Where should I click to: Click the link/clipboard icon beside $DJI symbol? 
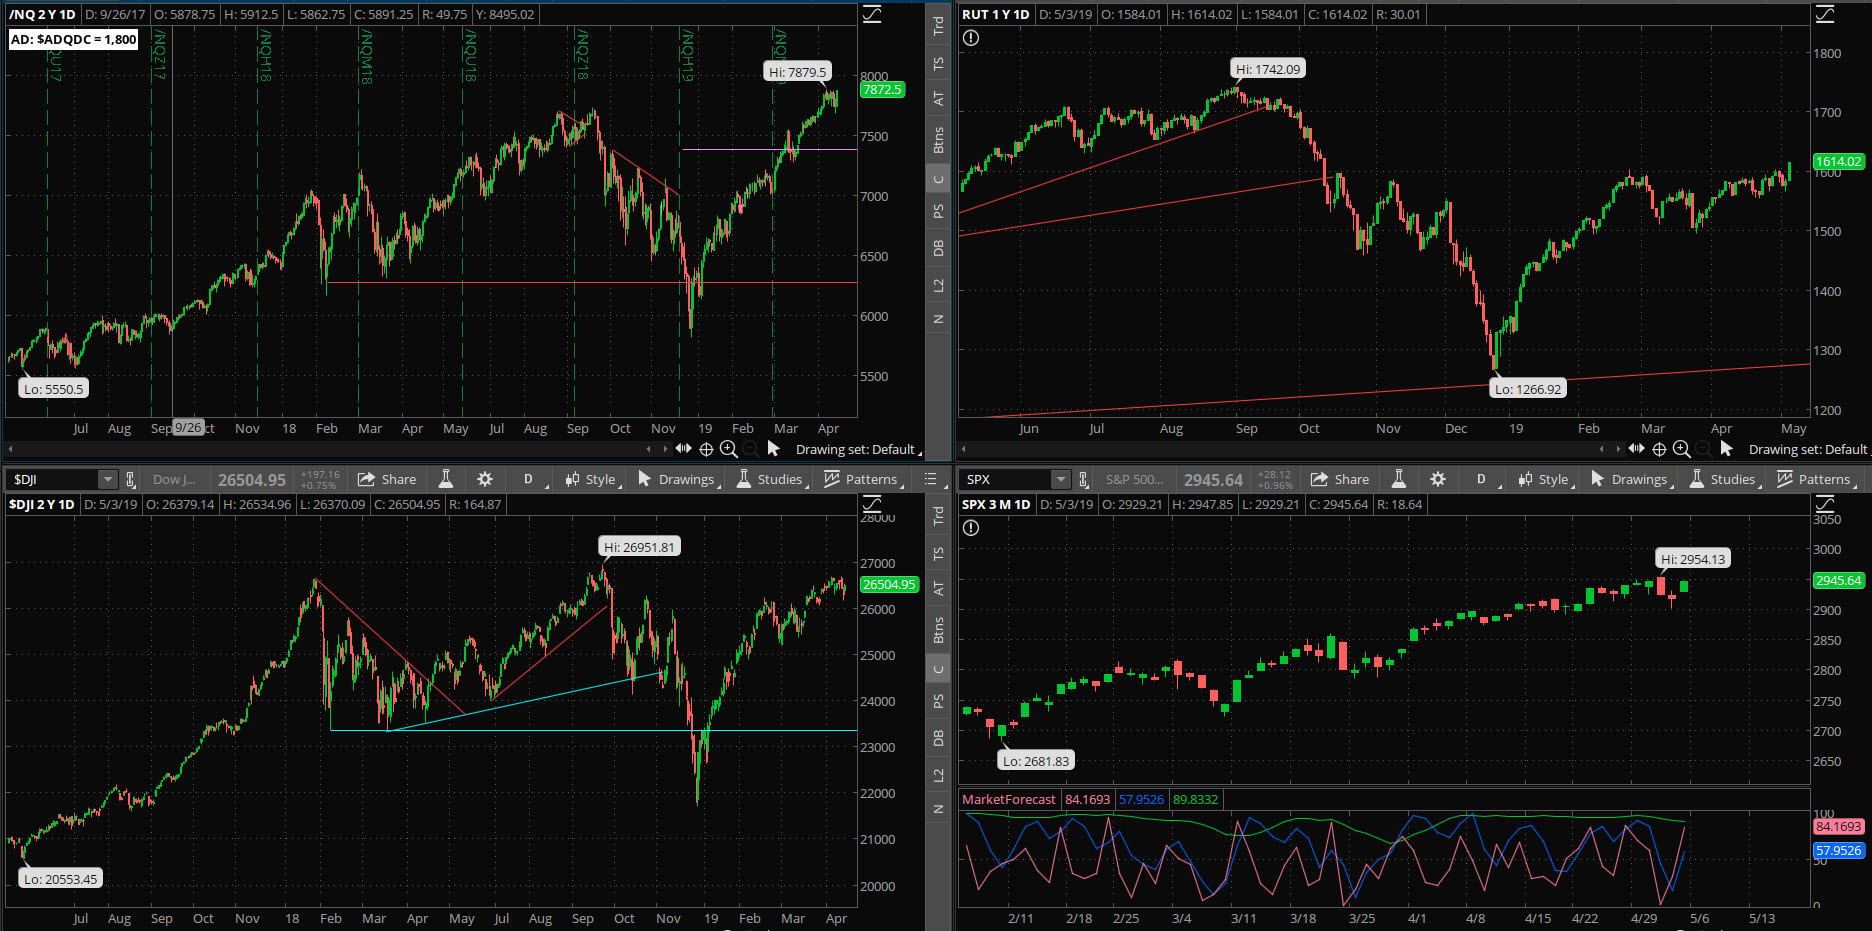point(130,479)
